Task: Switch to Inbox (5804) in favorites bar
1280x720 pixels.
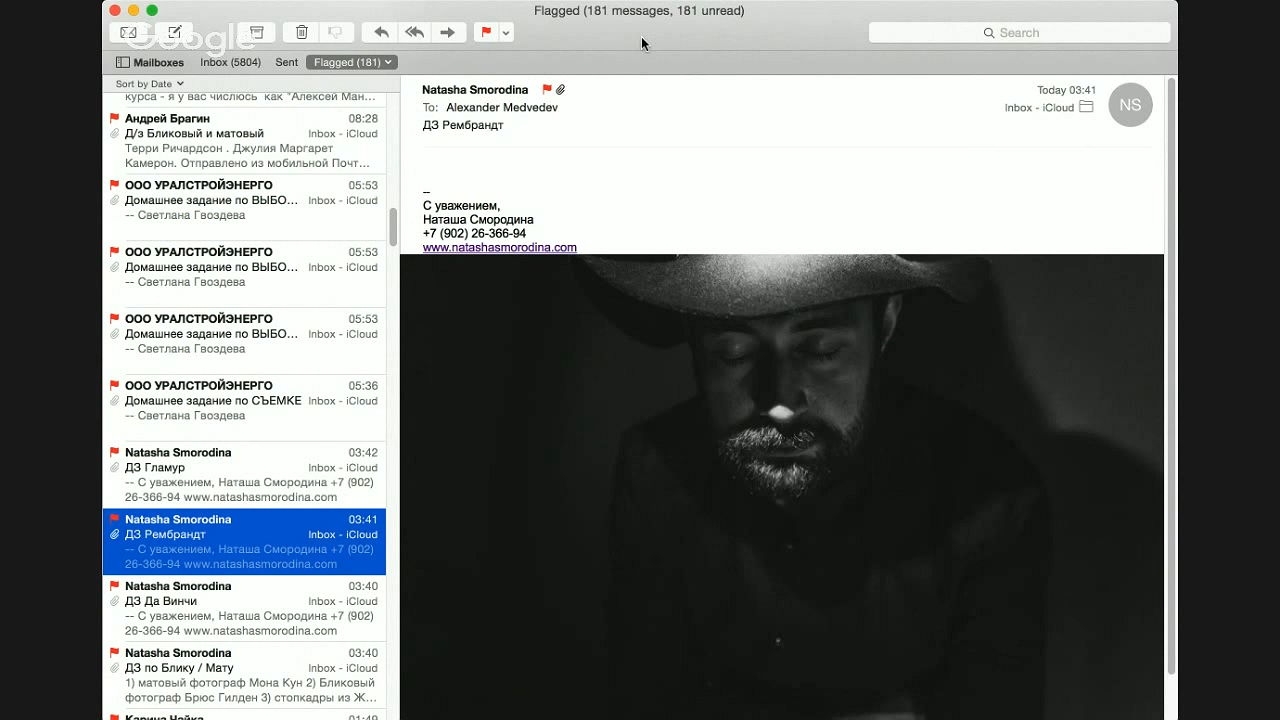Action: tap(230, 62)
